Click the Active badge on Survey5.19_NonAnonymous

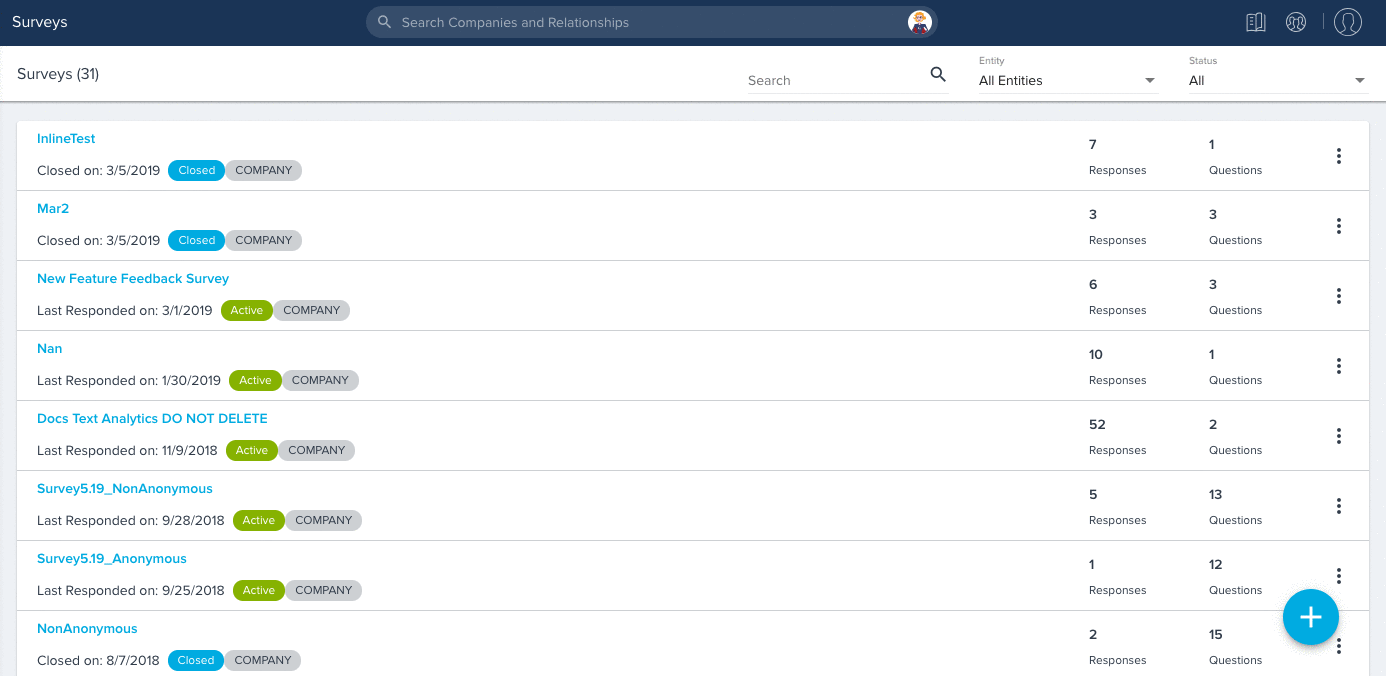259,520
